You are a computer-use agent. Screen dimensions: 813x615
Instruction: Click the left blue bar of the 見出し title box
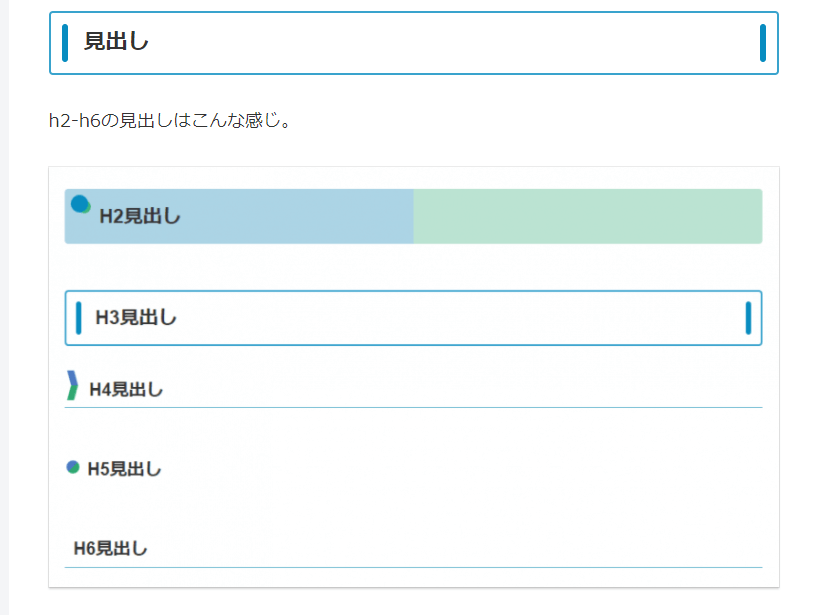[x=65, y=42]
